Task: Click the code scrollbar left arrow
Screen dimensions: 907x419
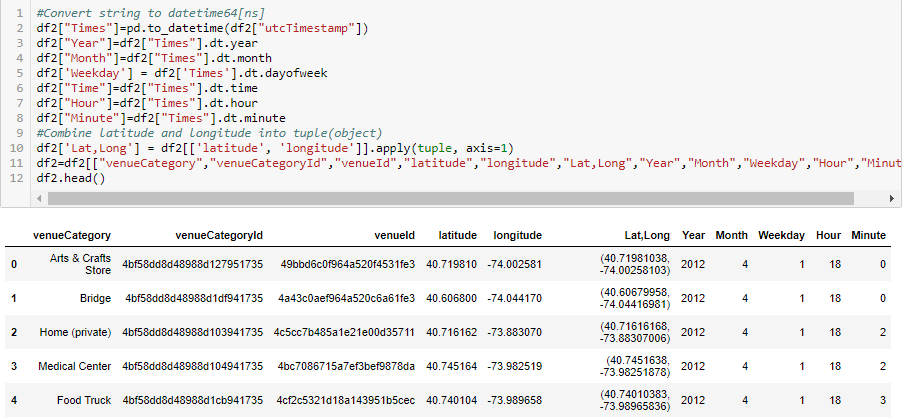Action: tap(39, 199)
